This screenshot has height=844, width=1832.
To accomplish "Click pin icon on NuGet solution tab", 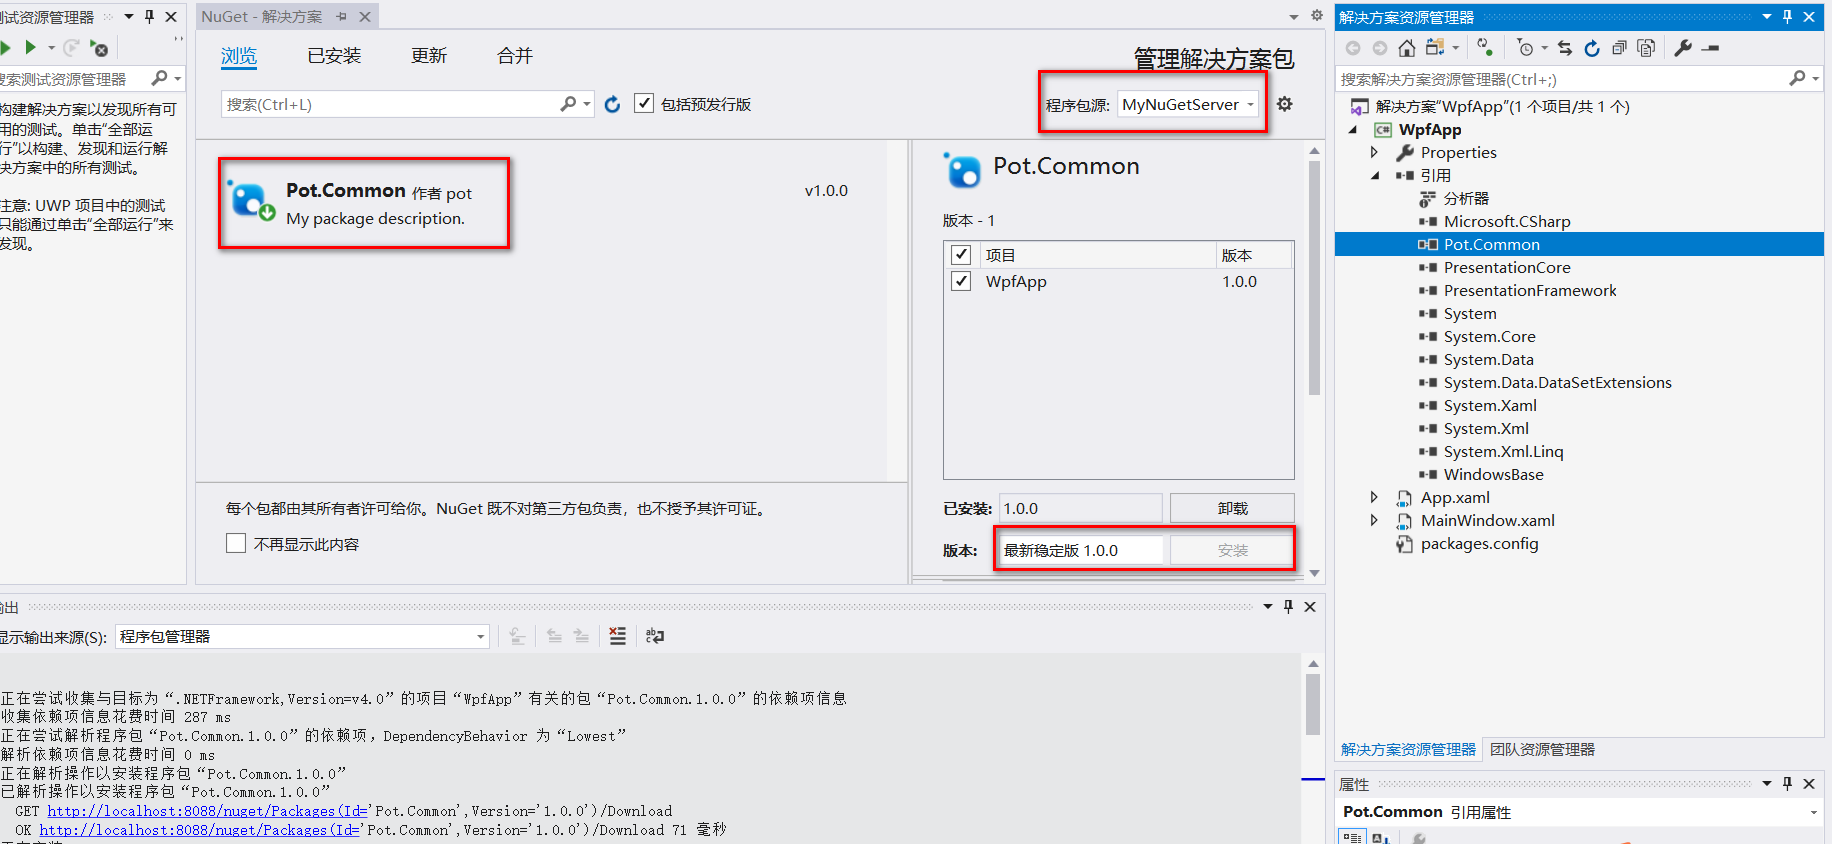I will tap(342, 17).
